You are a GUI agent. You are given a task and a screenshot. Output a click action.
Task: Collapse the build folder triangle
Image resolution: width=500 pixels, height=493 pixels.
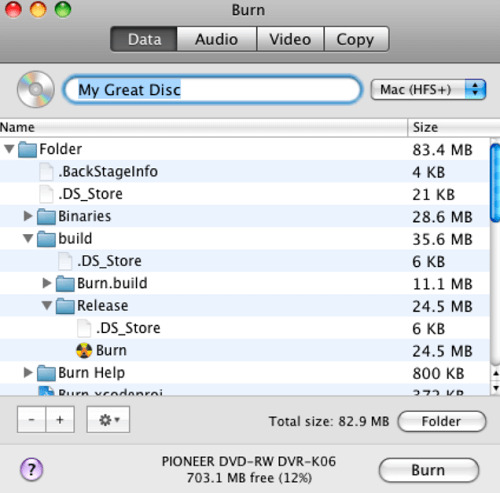coord(28,238)
